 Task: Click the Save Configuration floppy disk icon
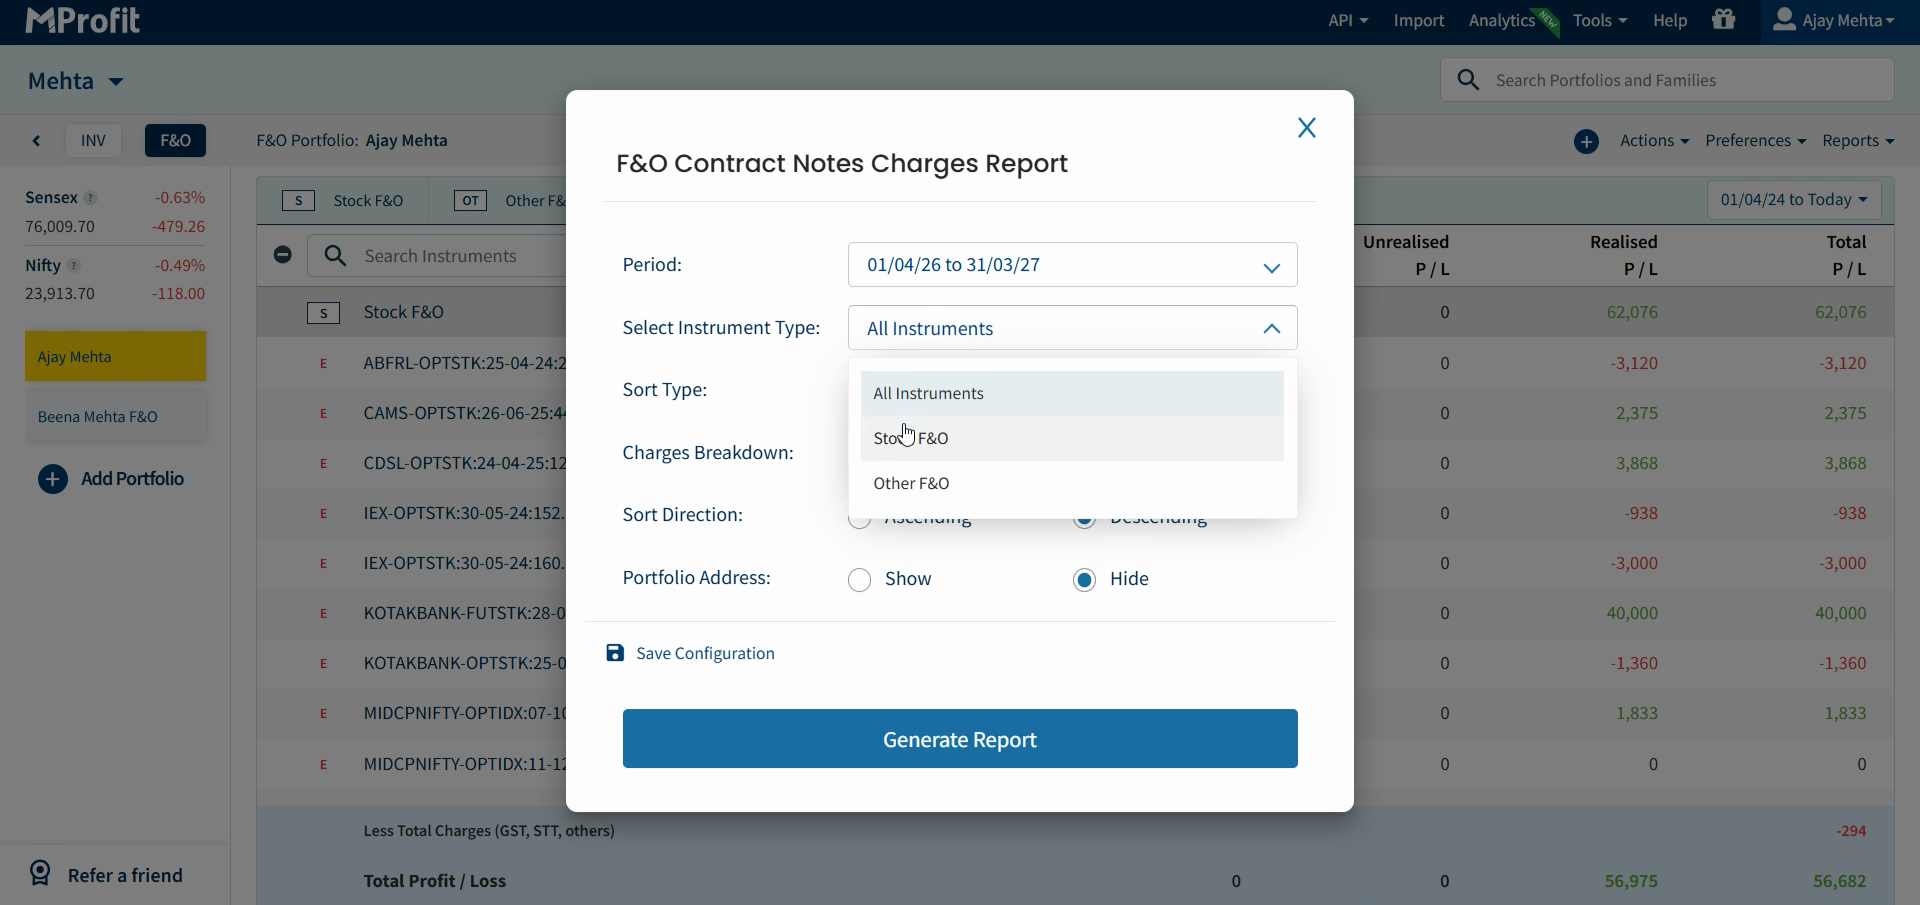coord(615,653)
